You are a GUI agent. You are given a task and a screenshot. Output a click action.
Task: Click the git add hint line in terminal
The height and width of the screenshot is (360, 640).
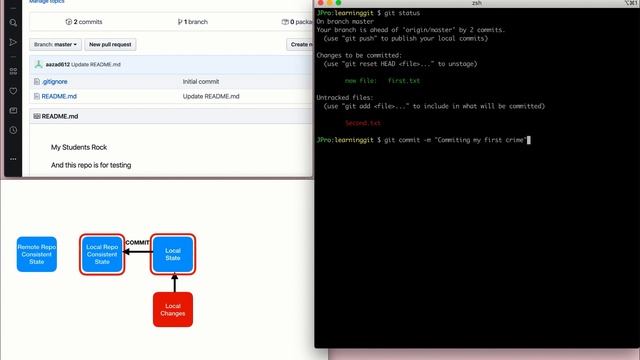click(434, 106)
